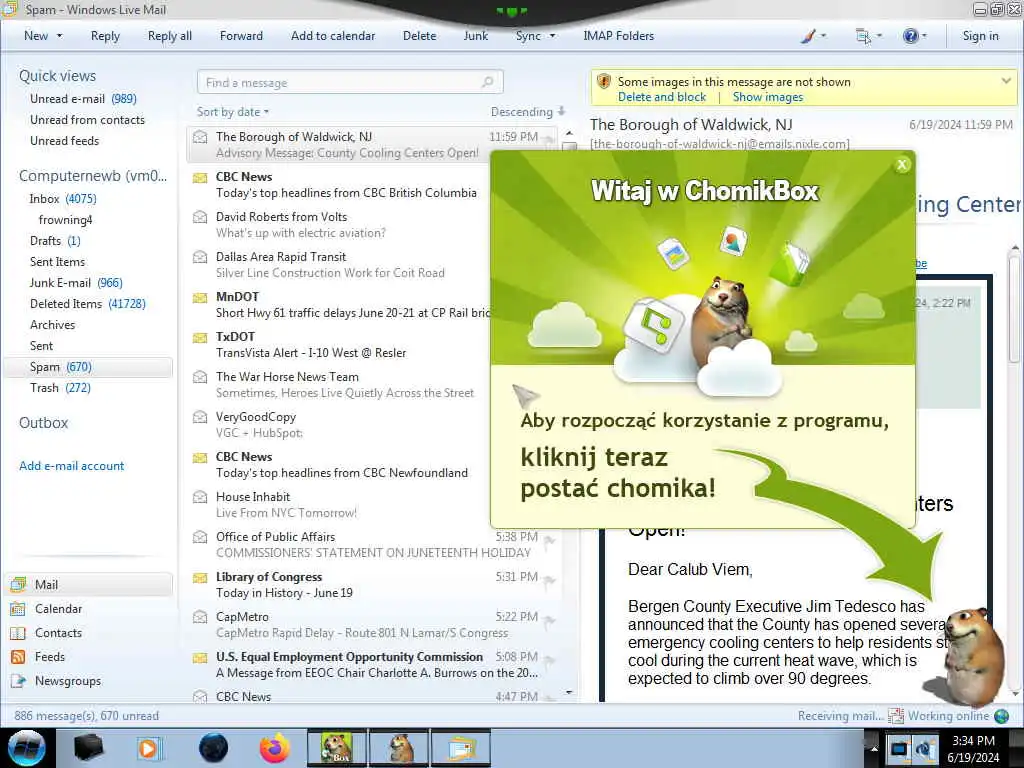The height and width of the screenshot is (768, 1024).
Task: Open the Menus layout toolbar icon
Action: click(x=863, y=36)
